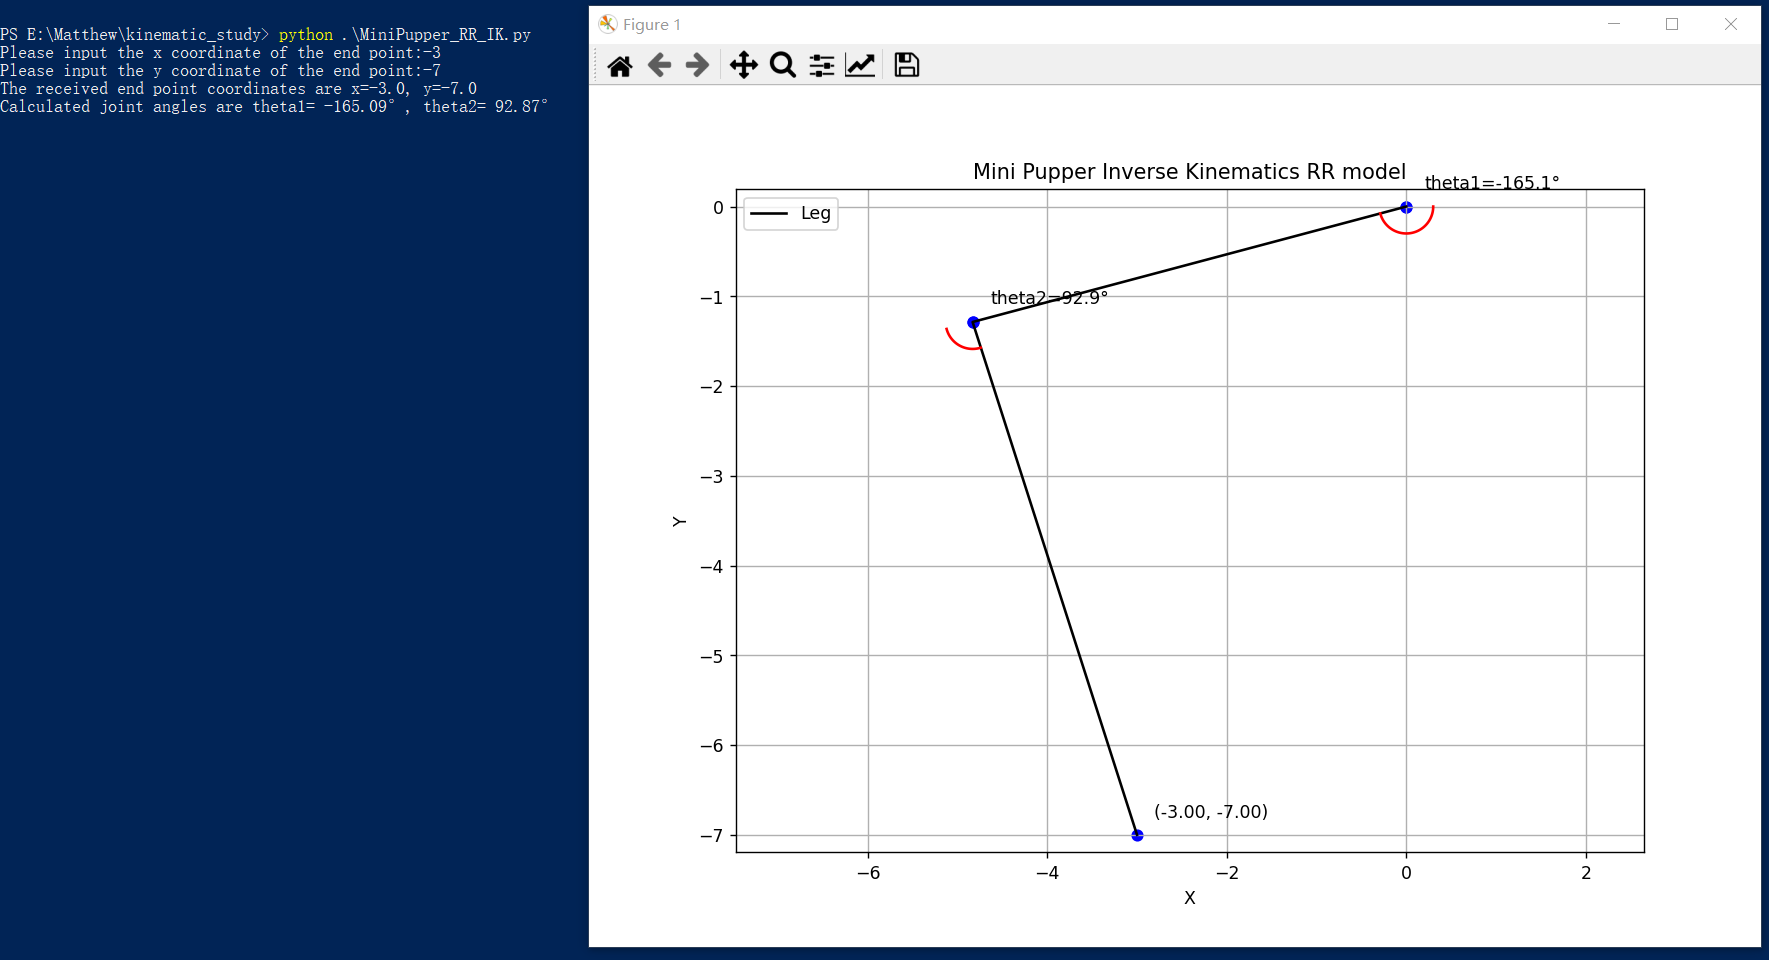Toggle the Pan/Zoom move tool
This screenshot has width=1769, height=960.
click(x=744, y=64)
